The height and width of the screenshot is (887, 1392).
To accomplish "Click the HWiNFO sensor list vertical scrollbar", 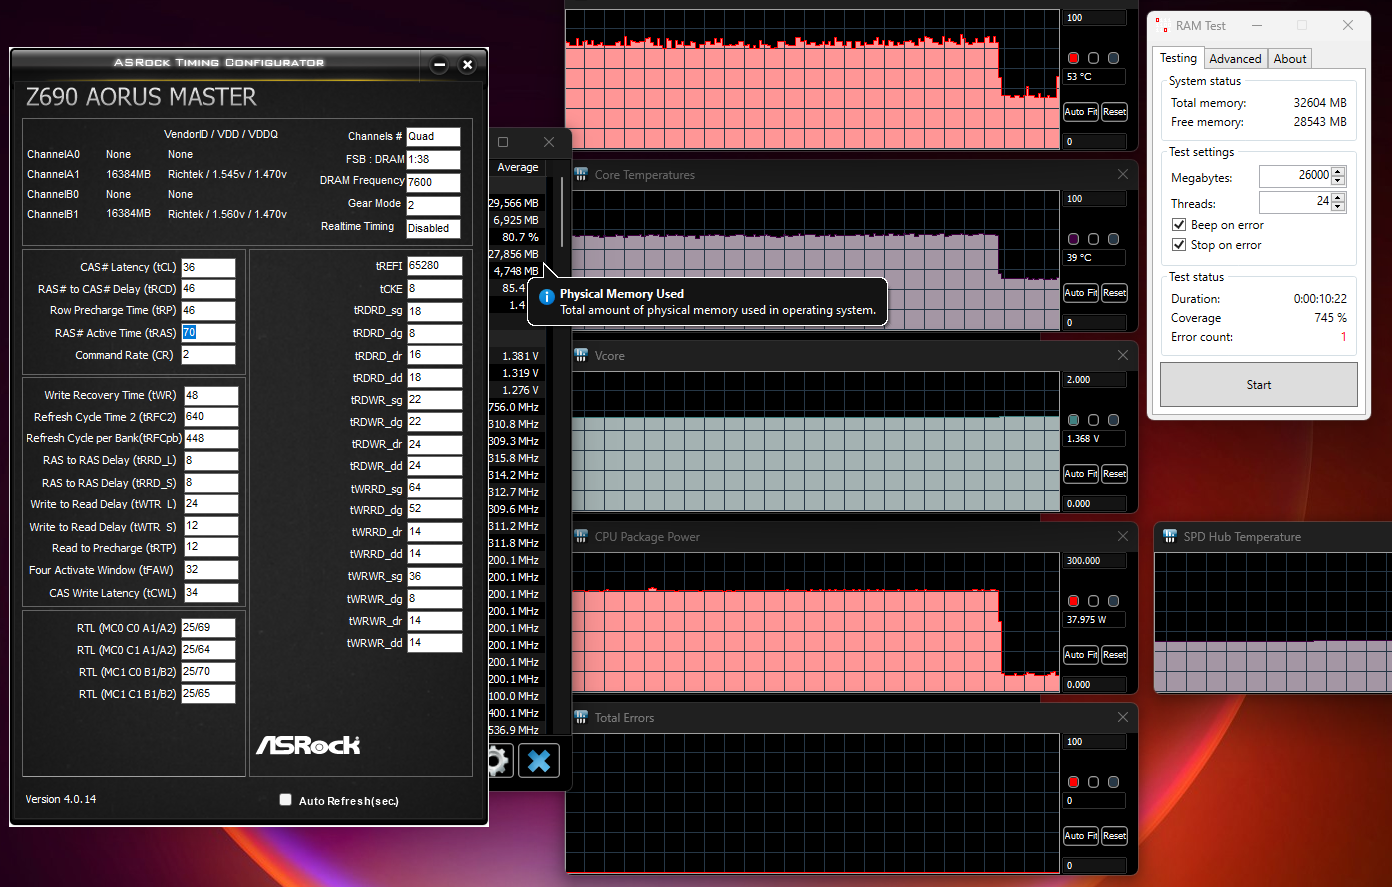I will (x=561, y=212).
